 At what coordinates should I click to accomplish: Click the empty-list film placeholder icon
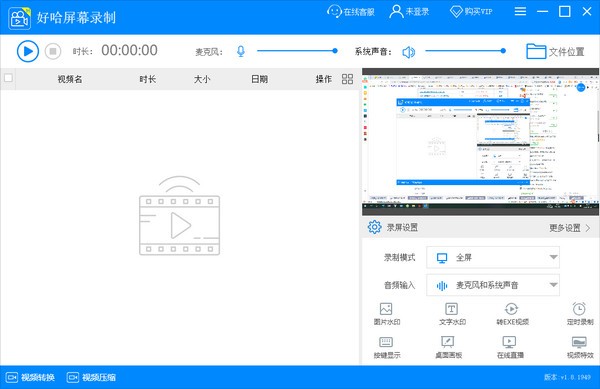[x=179, y=216]
